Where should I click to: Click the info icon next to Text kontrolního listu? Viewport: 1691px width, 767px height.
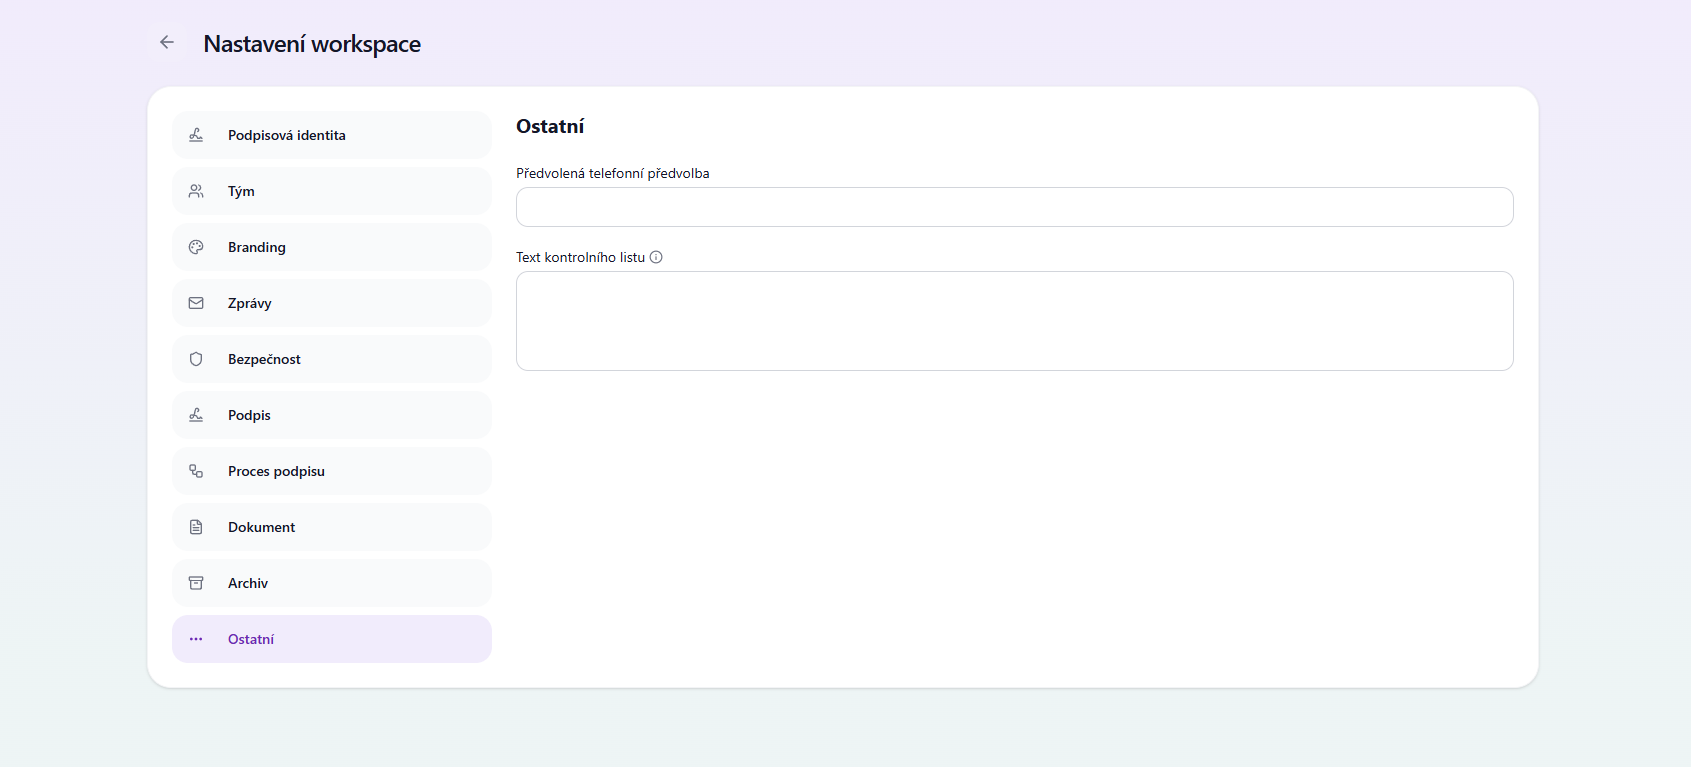pos(656,257)
